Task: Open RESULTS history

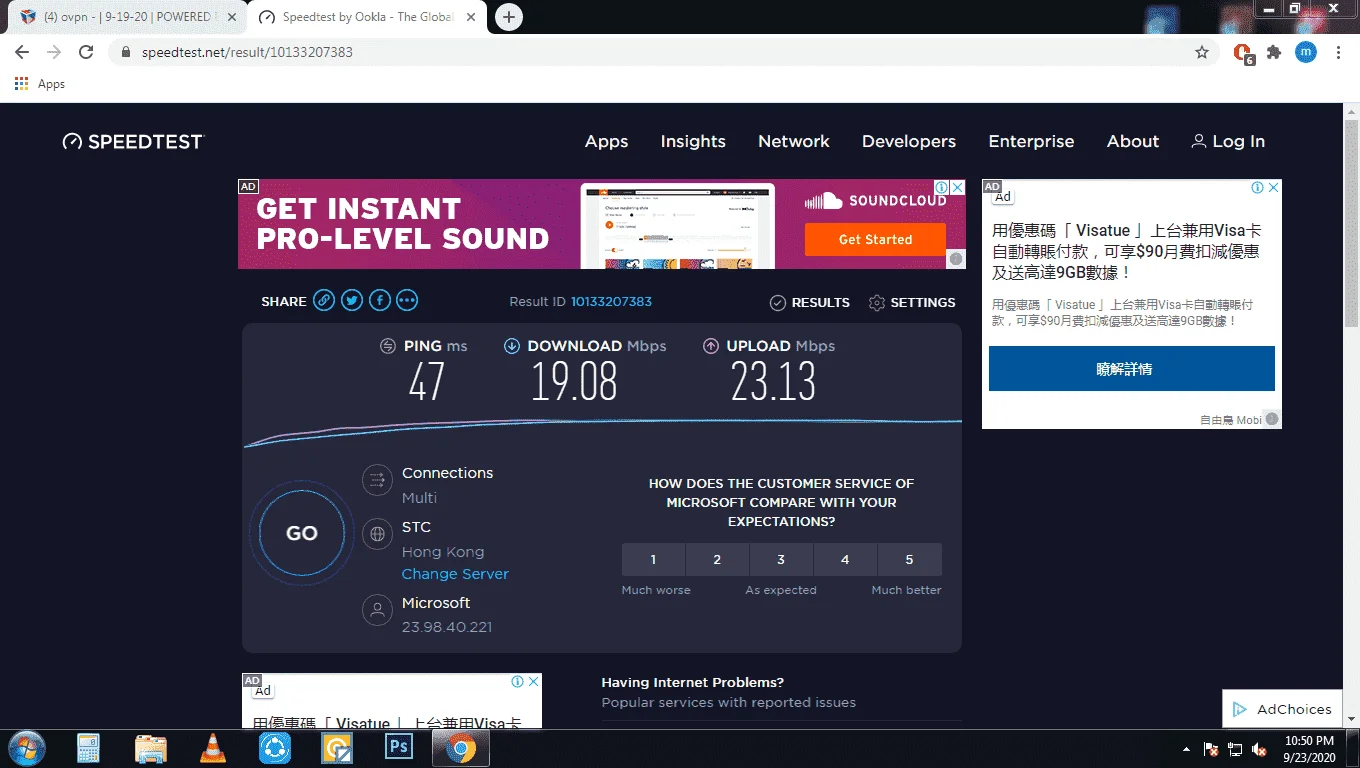Action: 809,302
